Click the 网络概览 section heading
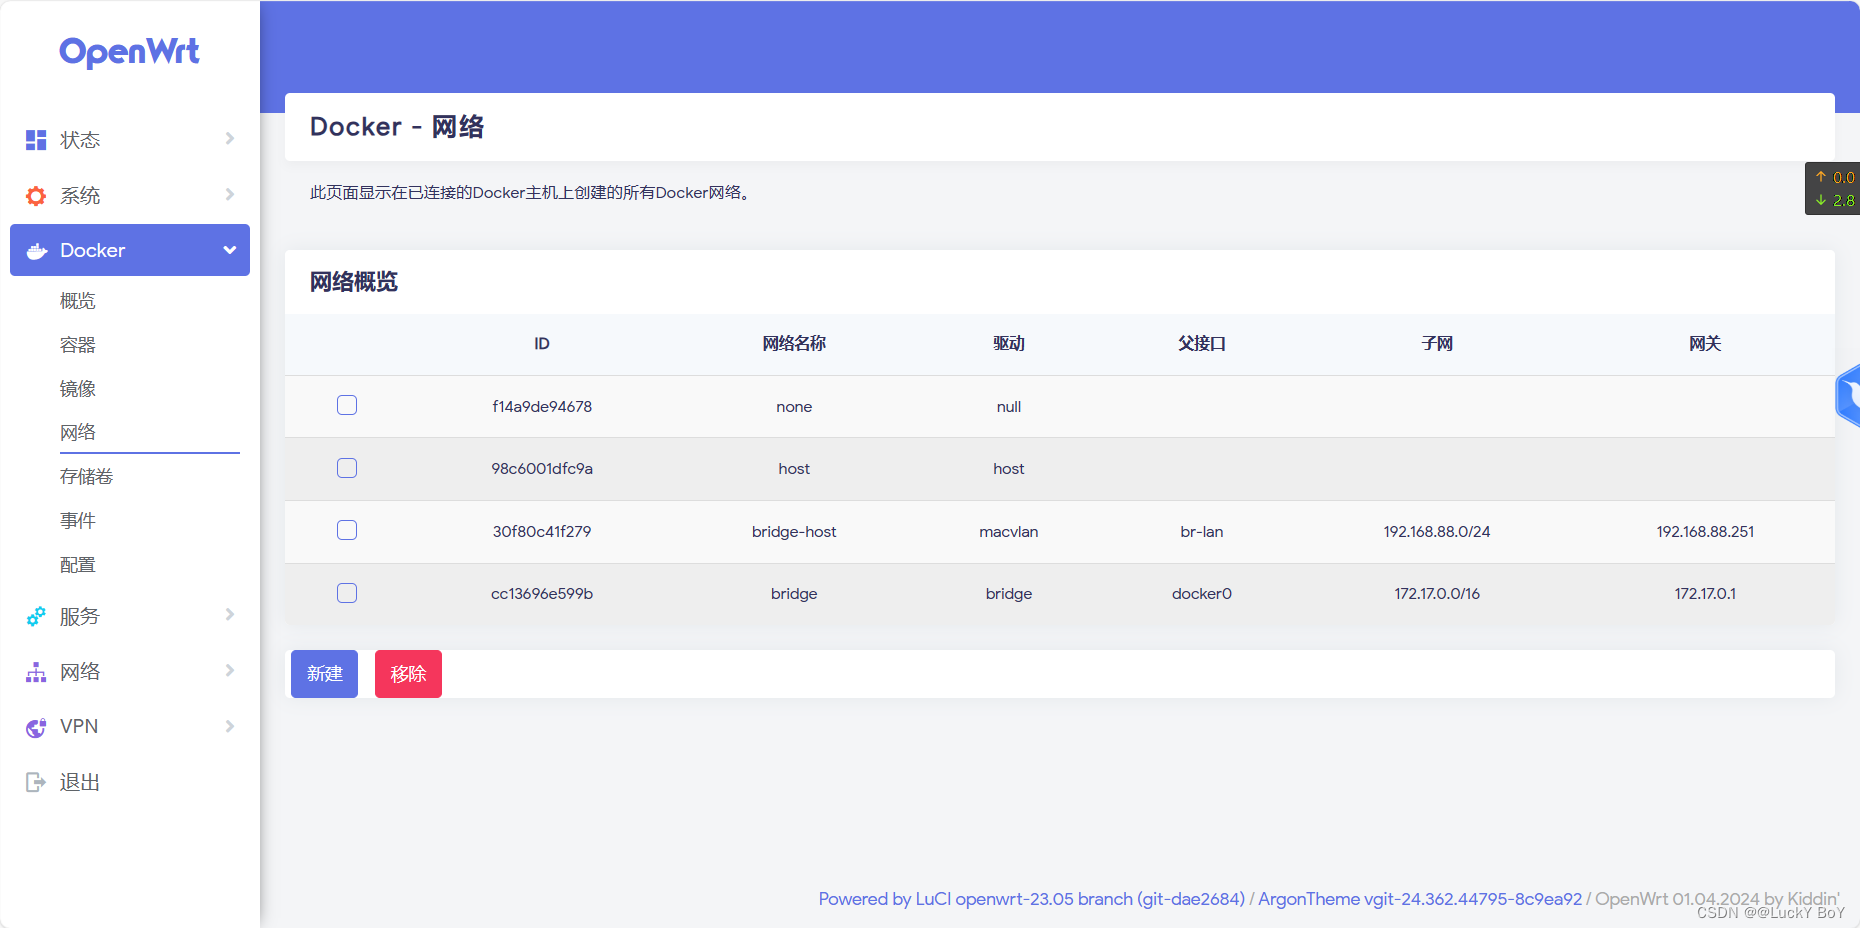Image resolution: width=1860 pixels, height=928 pixels. [x=354, y=282]
